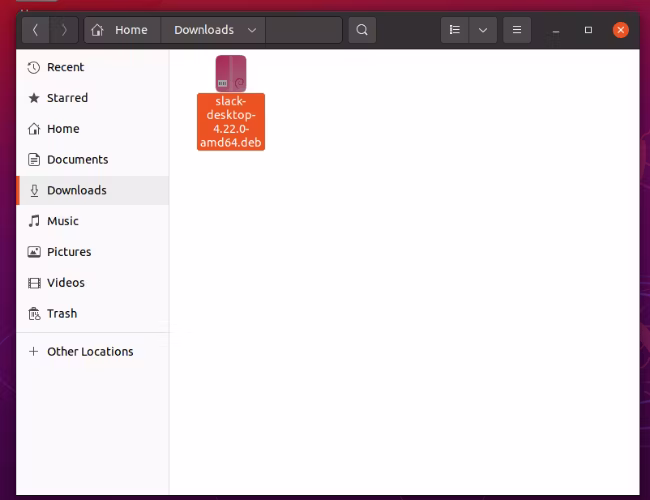Click the Starred star icon
This screenshot has height=500, width=650.
pyautogui.click(x=34, y=98)
